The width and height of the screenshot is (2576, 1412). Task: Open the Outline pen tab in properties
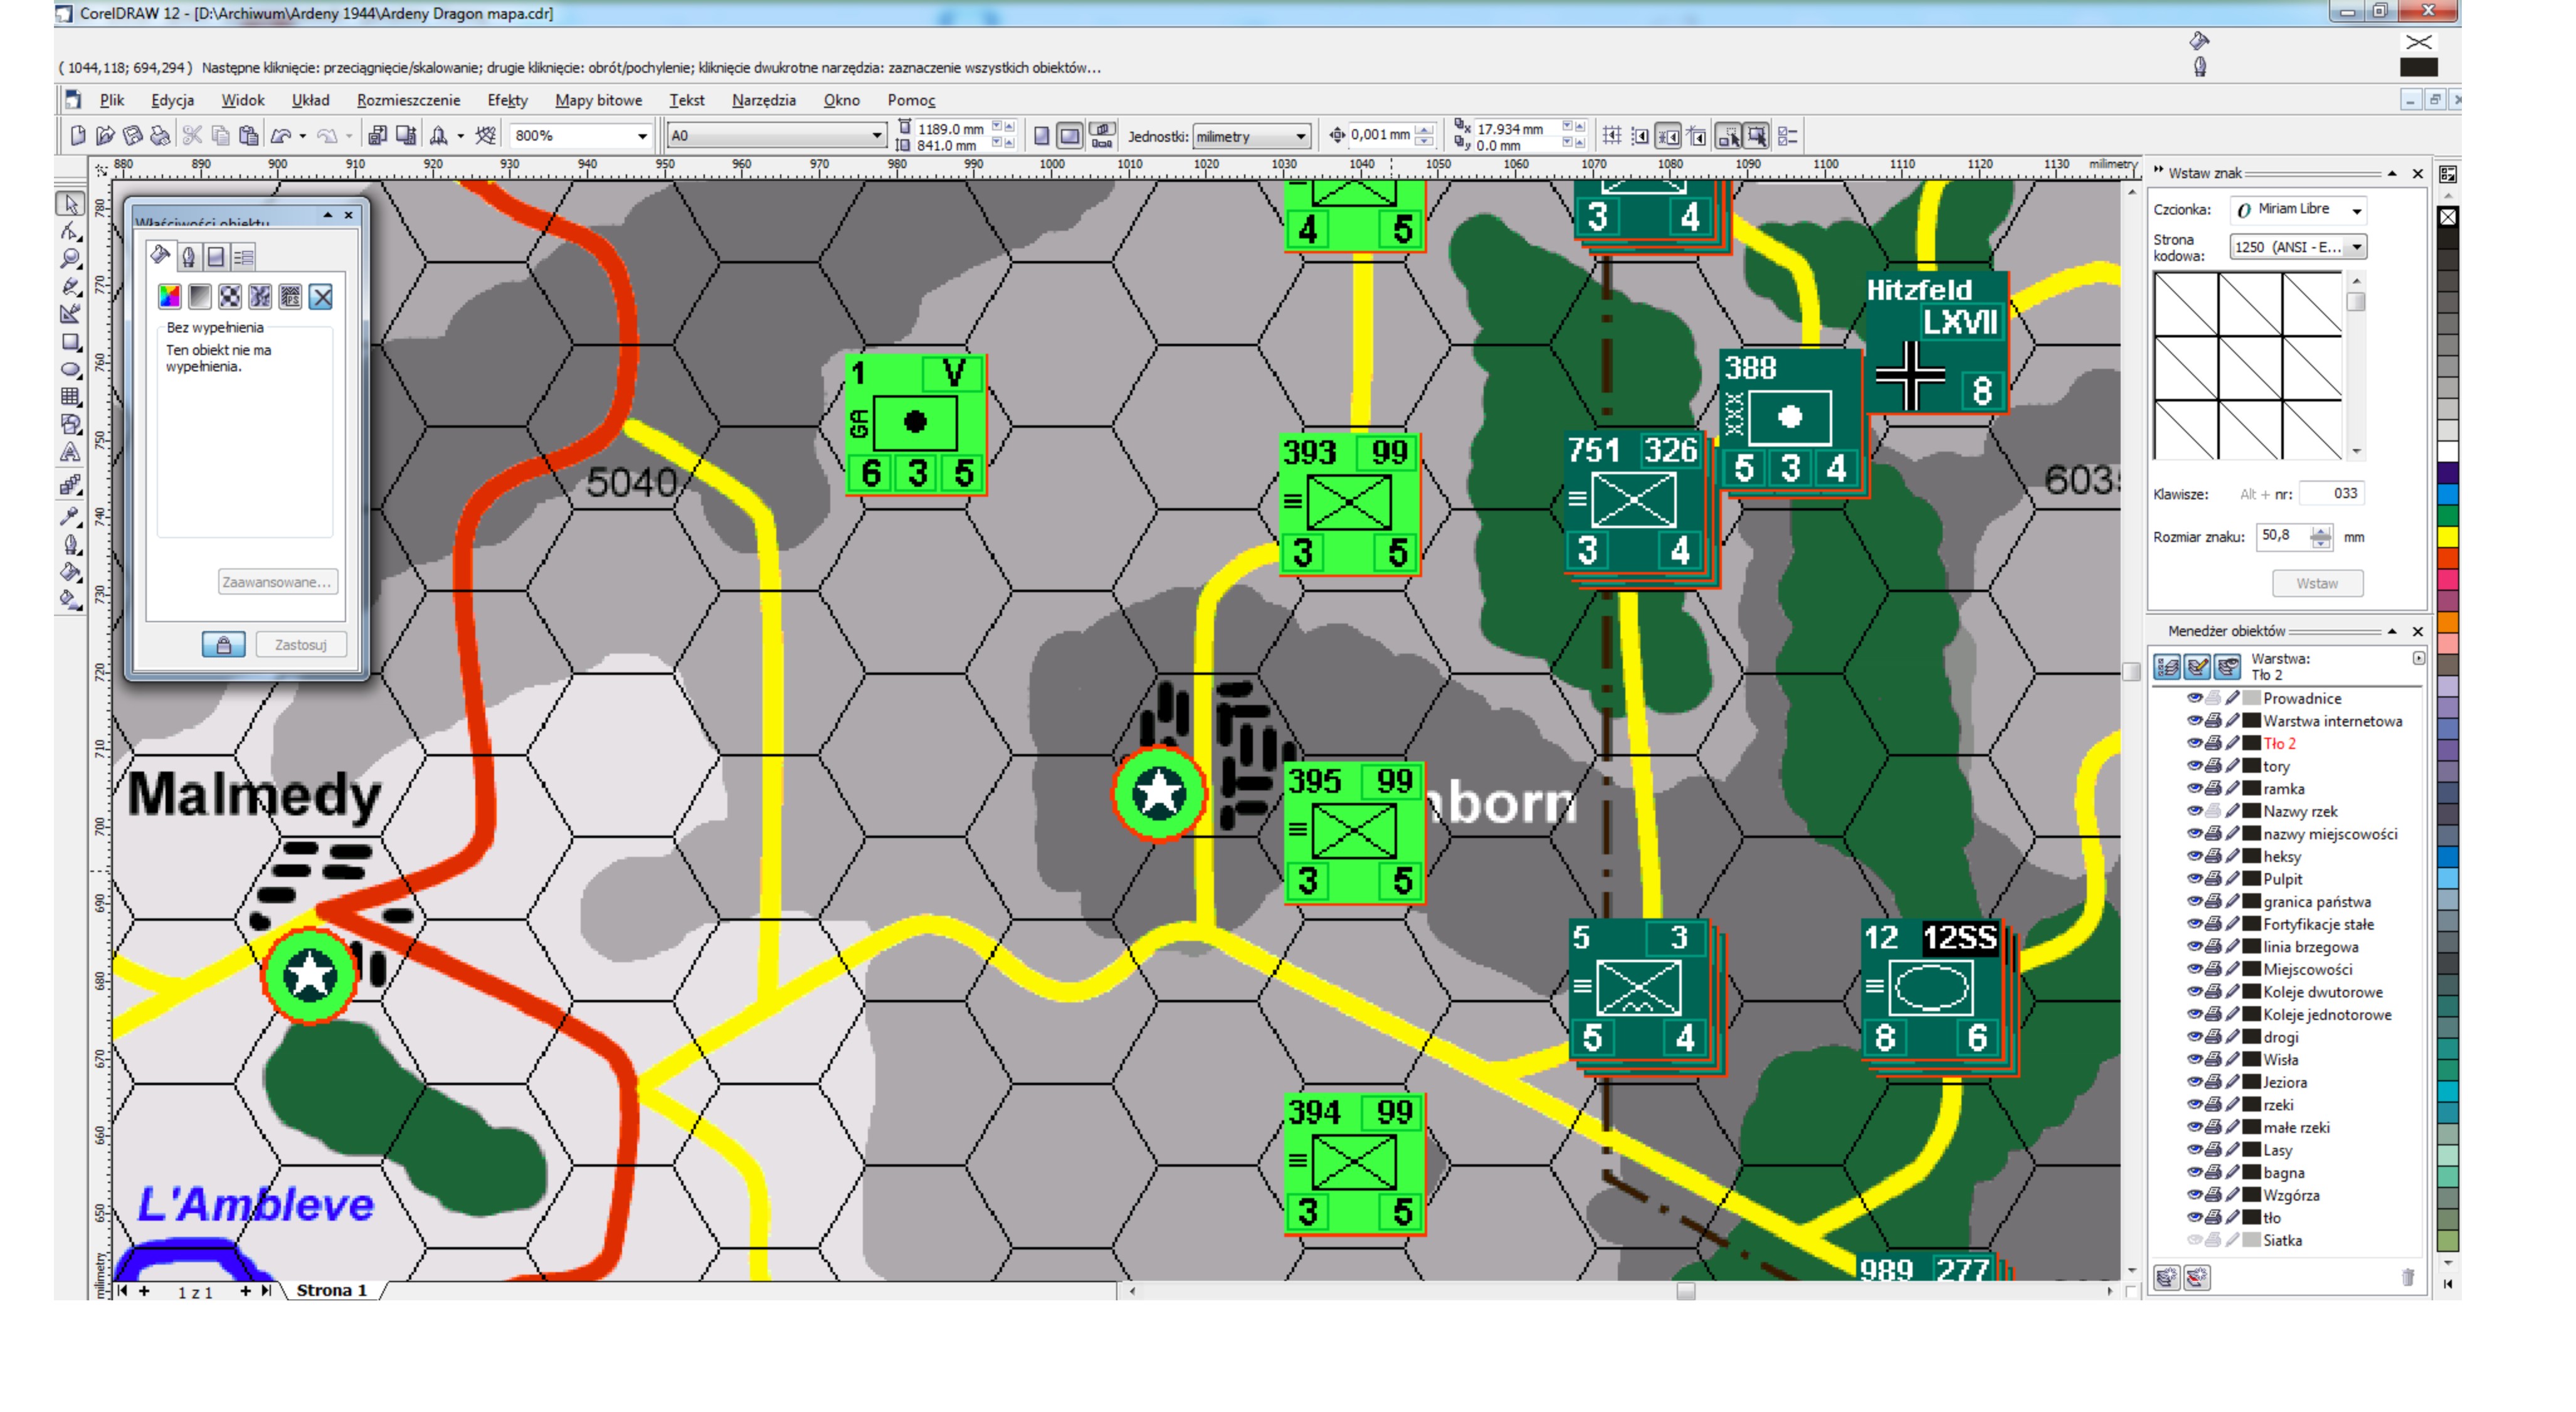(x=188, y=257)
